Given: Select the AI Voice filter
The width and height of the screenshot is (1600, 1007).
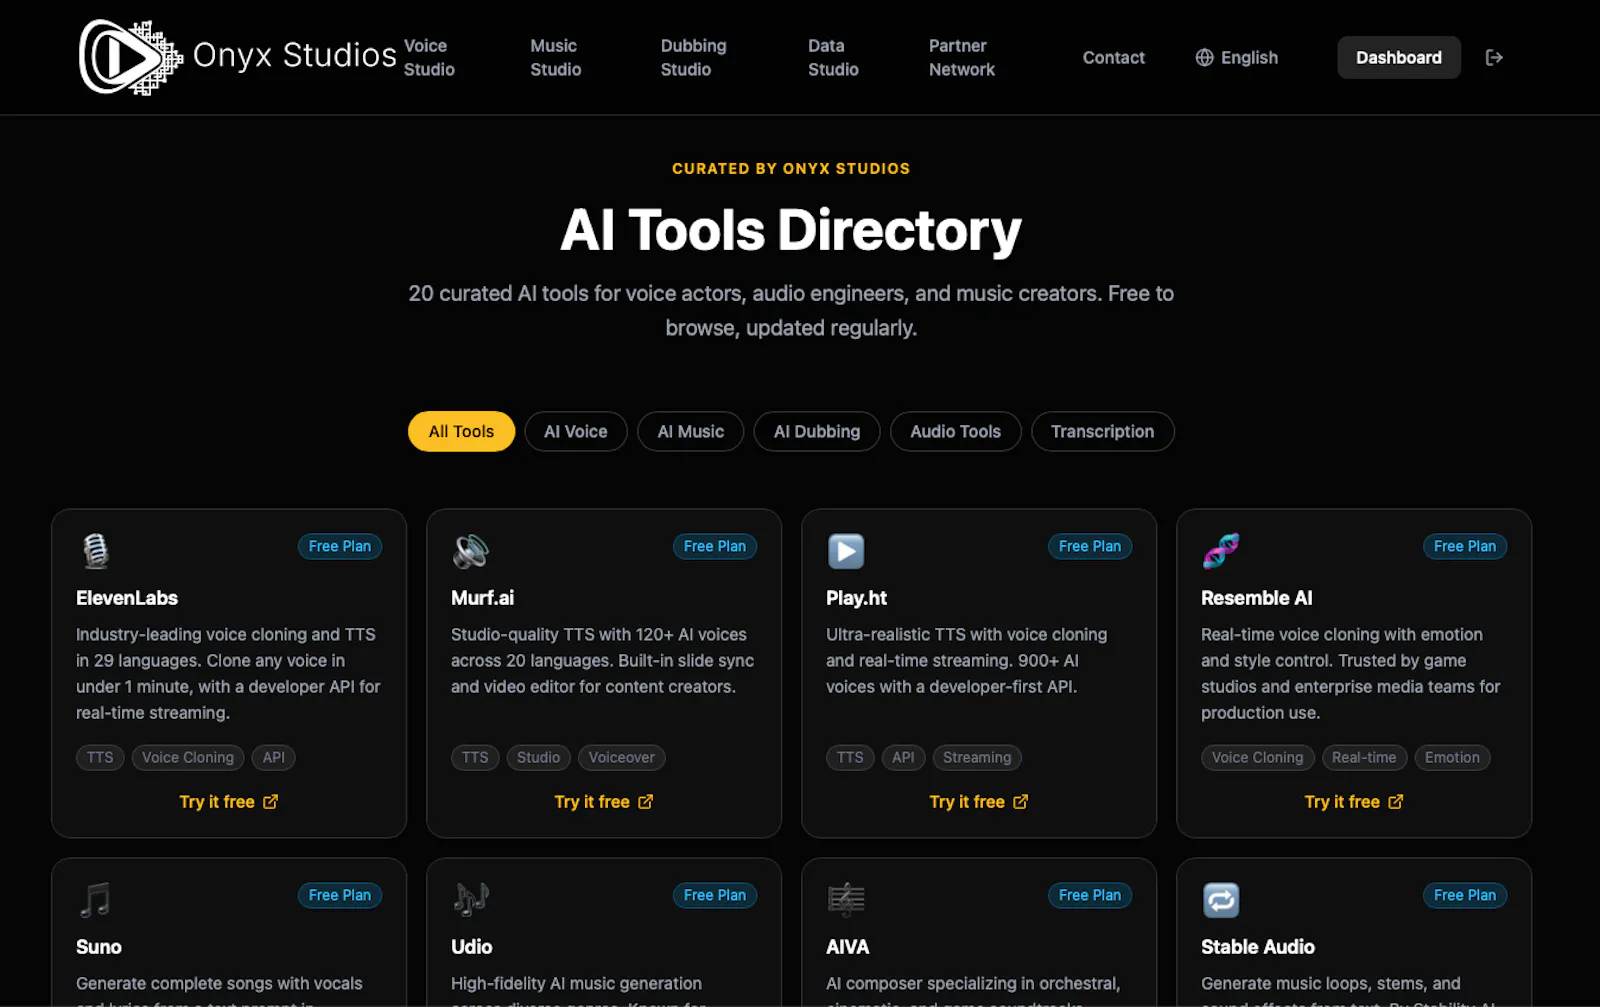Looking at the screenshot, I should [575, 431].
